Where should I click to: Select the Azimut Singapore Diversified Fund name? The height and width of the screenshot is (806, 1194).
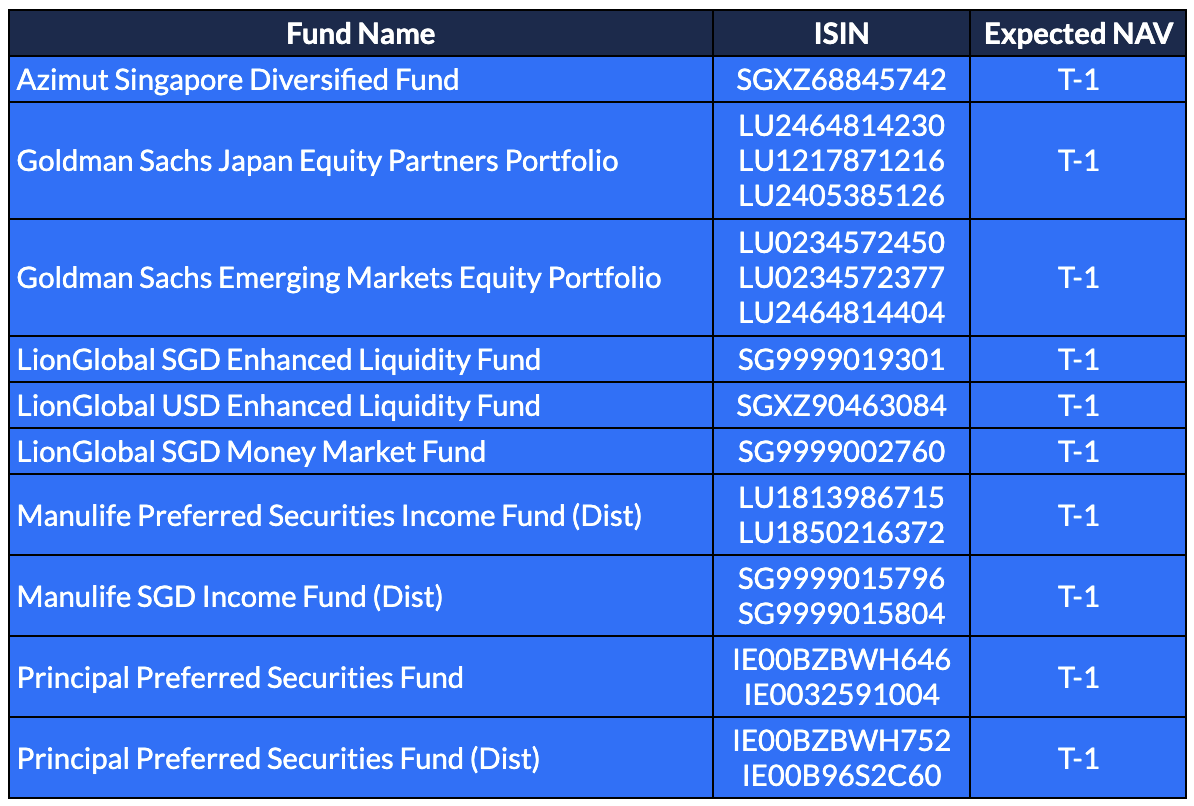(238, 80)
